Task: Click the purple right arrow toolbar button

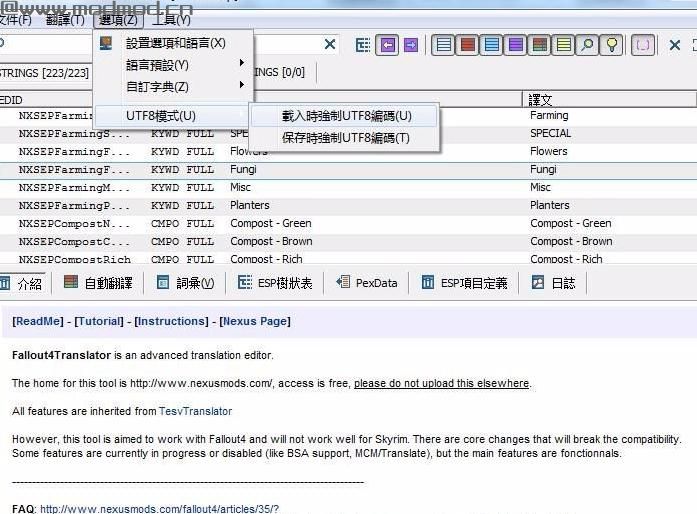Action: click(x=411, y=45)
